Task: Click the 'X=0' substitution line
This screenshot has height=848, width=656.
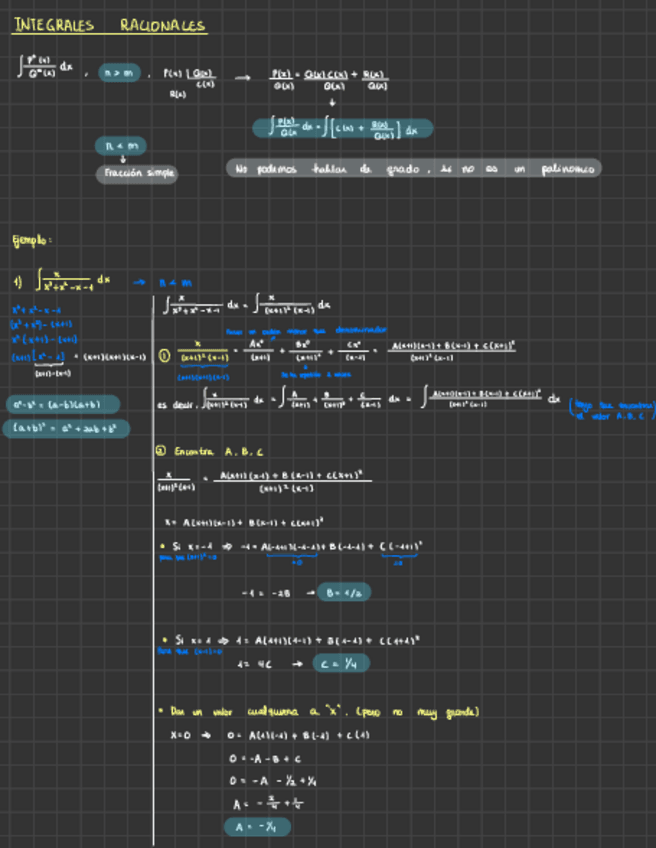Action: coord(270,736)
